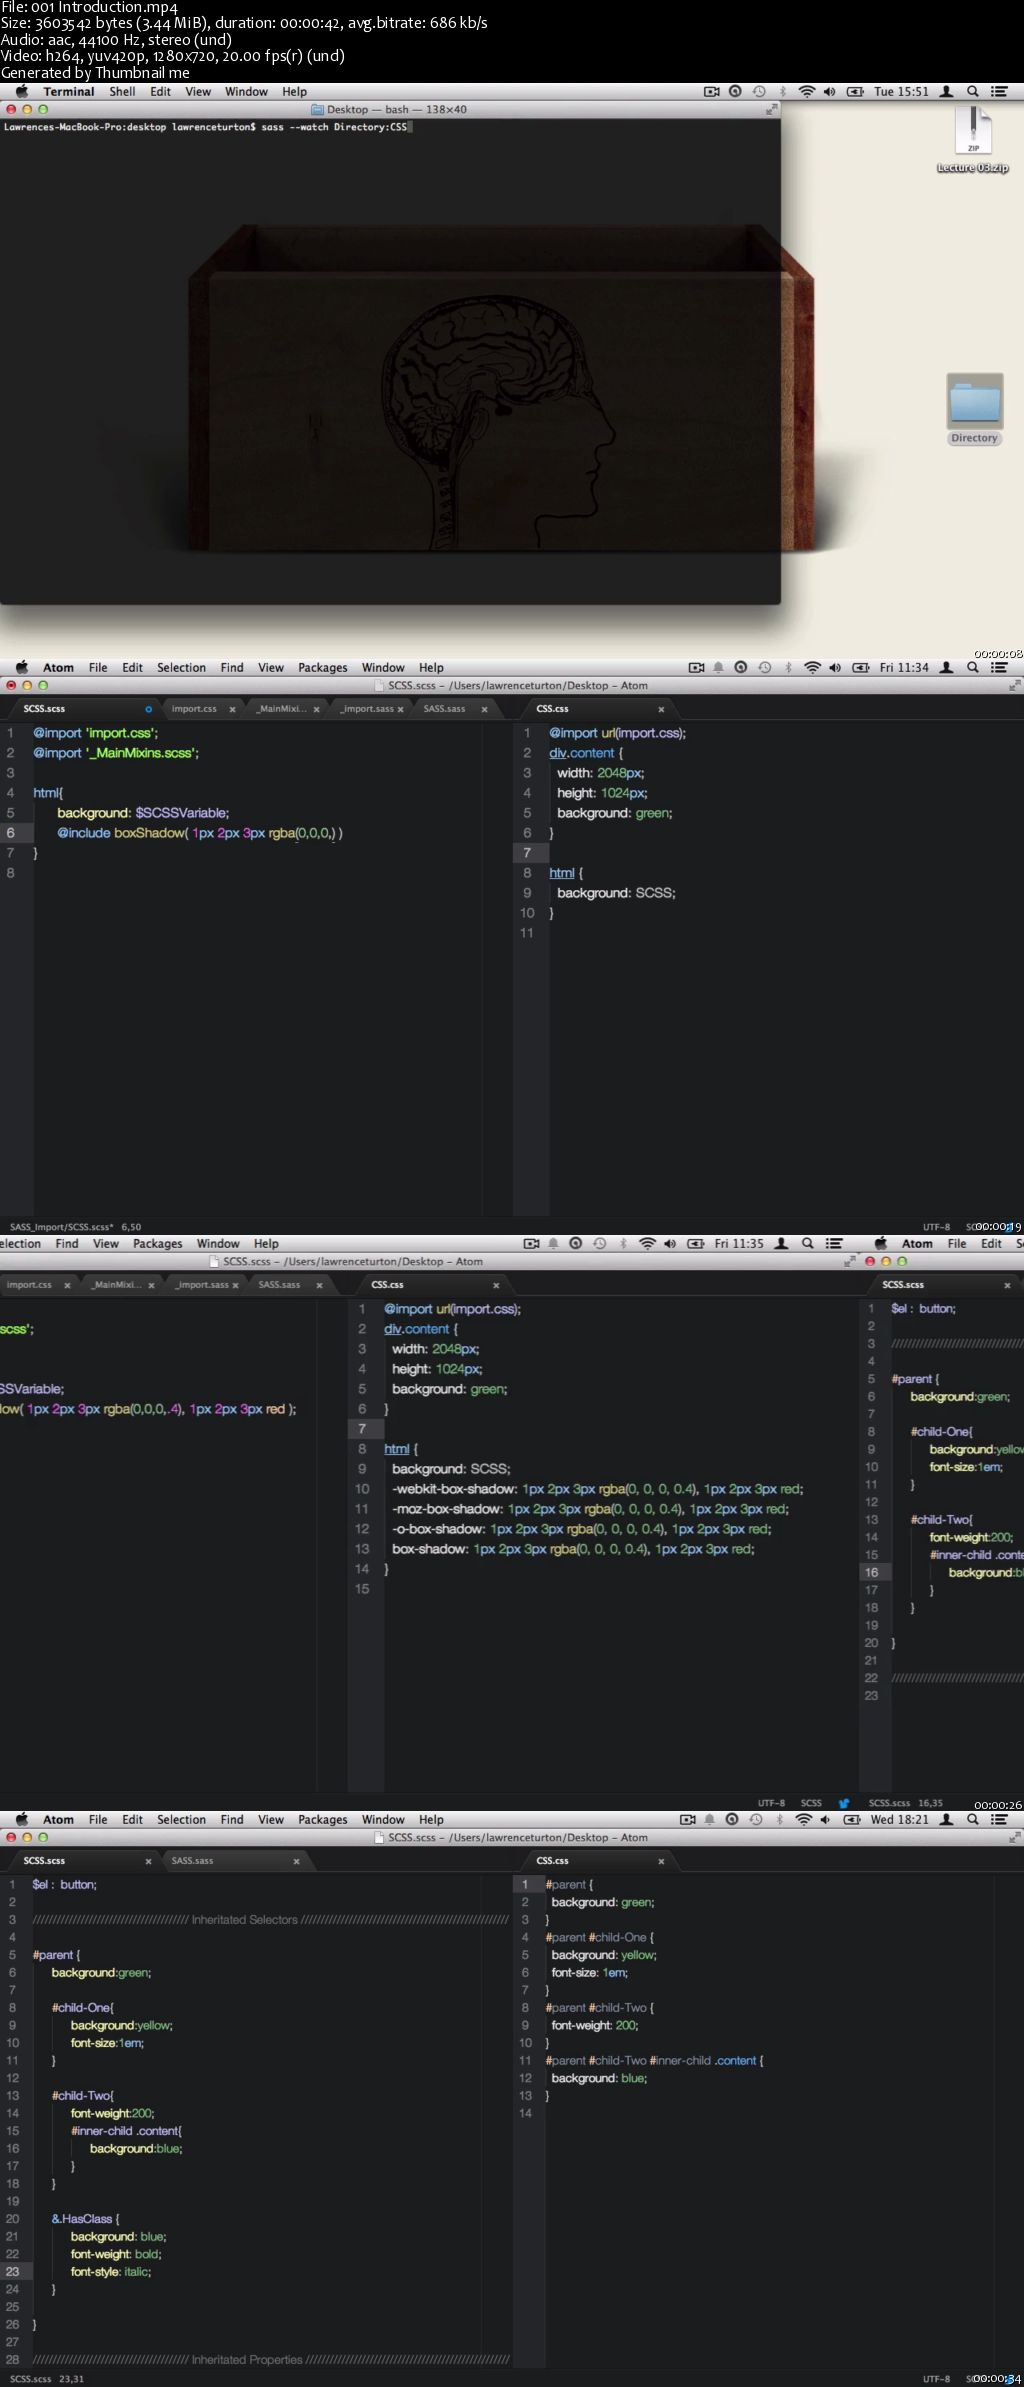
Task: Close the SASS.sass tab in Wed 18:21 frame
Action: click(296, 1861)
